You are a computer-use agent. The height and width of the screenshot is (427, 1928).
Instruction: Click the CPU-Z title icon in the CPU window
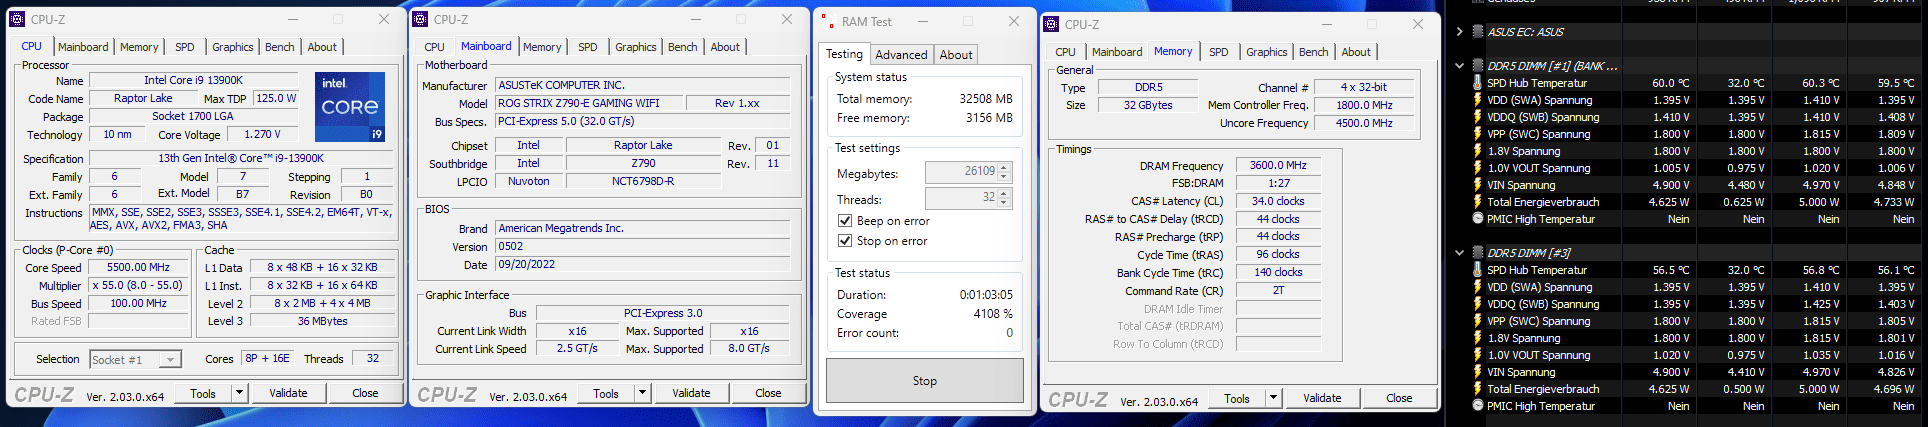click(17, 19)
